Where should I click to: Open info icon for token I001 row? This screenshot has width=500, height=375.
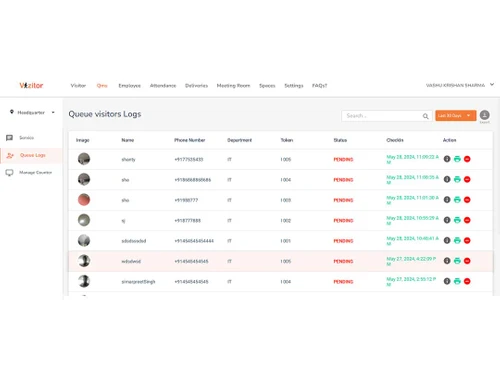(447, 240)
